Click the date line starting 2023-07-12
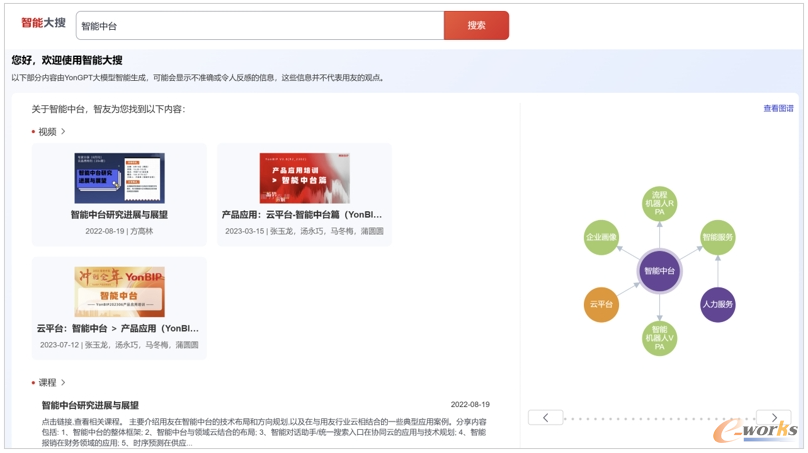 pyautogui.click(x=119, y=345)
